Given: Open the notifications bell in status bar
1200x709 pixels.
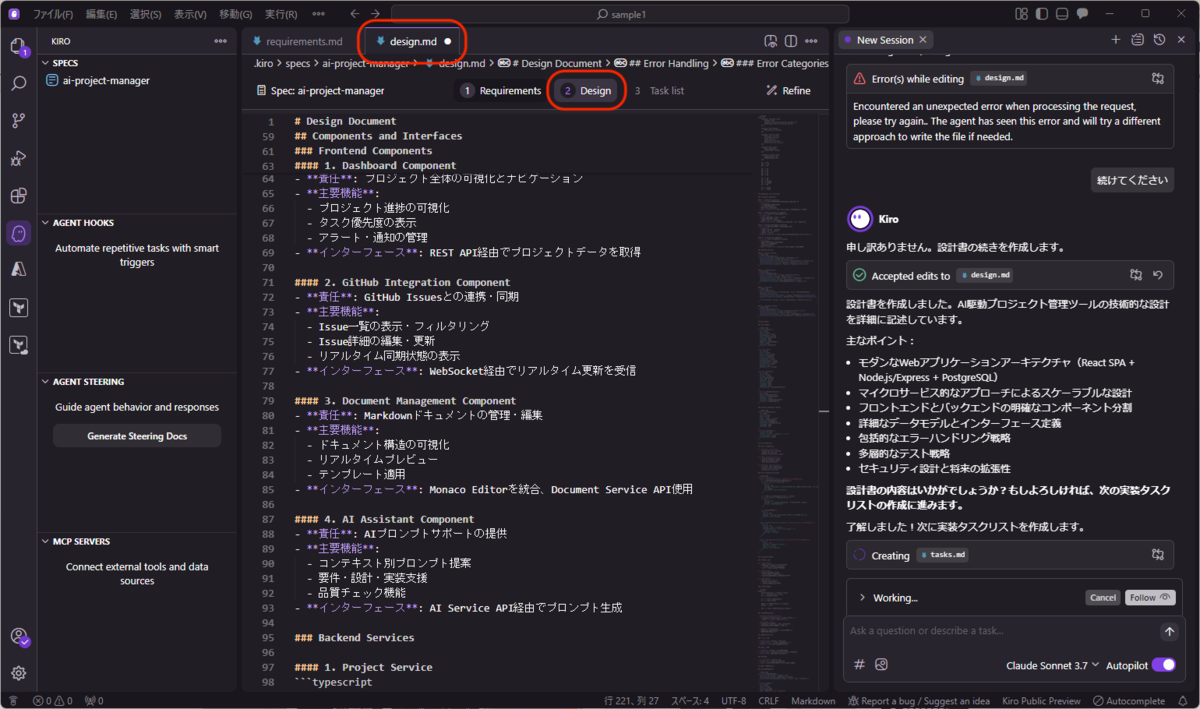Looking at the screenshot, I should pyautogui.click(x=1184, y=700).
